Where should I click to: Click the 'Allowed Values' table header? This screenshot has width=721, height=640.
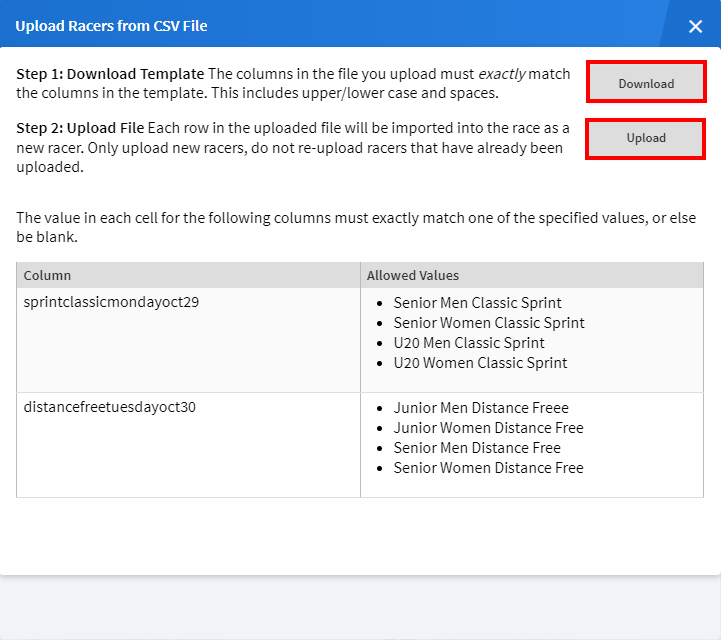[x=412, y=275]
